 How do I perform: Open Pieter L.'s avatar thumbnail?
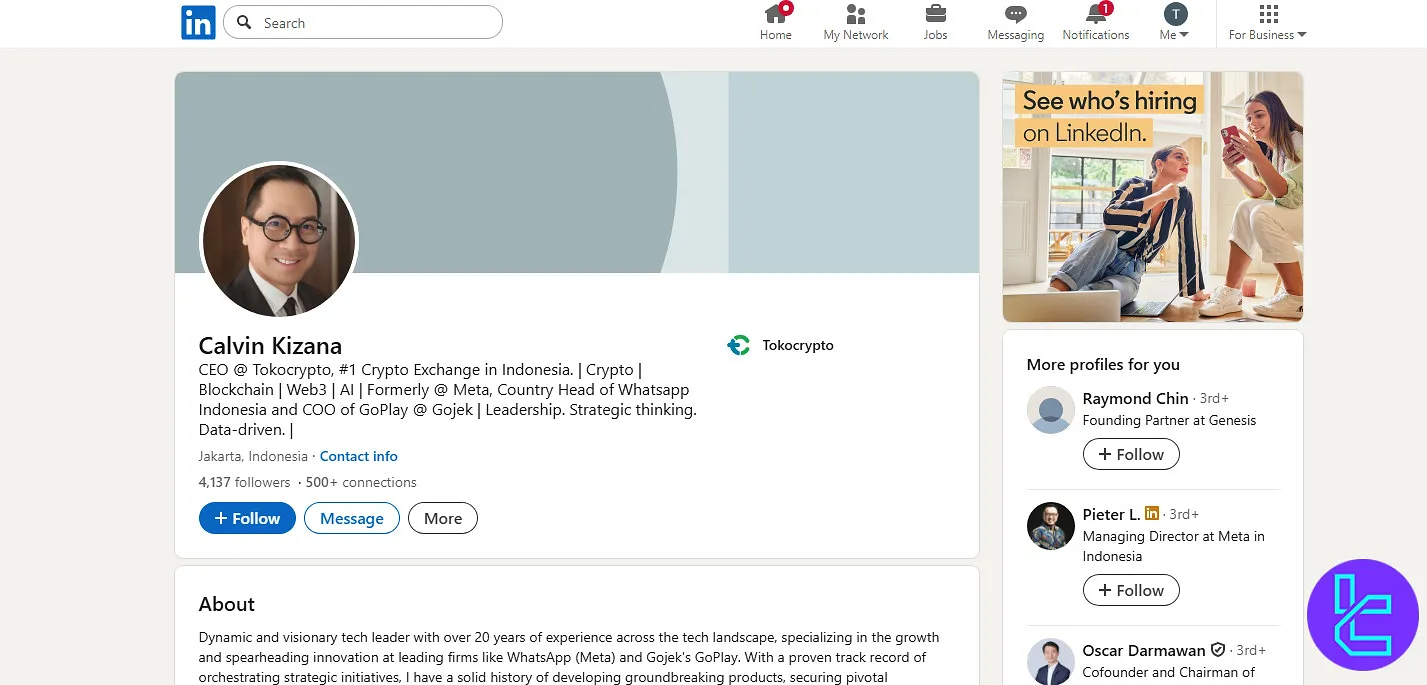coord(1051,526)
